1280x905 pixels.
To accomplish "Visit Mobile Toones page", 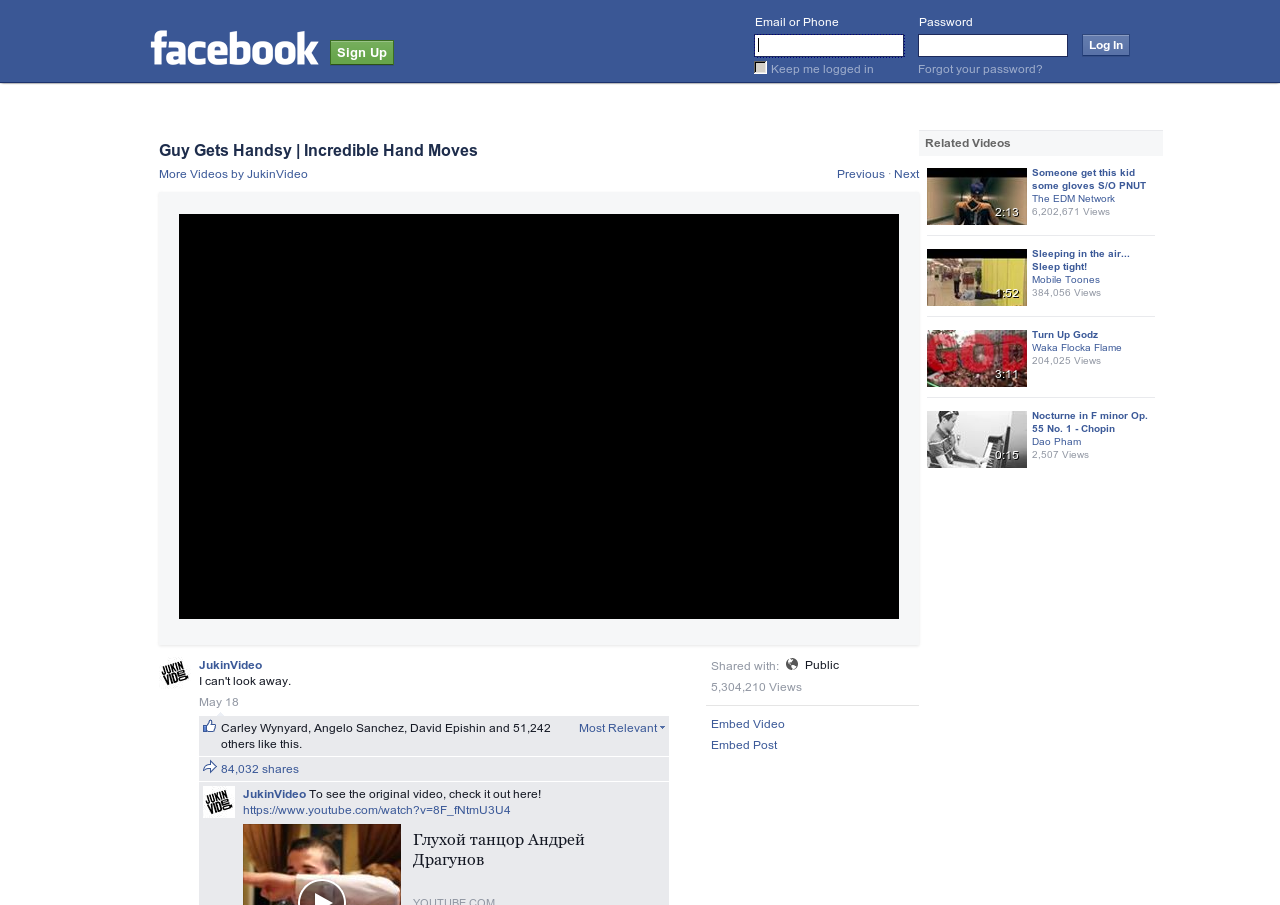I will [1066, 280].
